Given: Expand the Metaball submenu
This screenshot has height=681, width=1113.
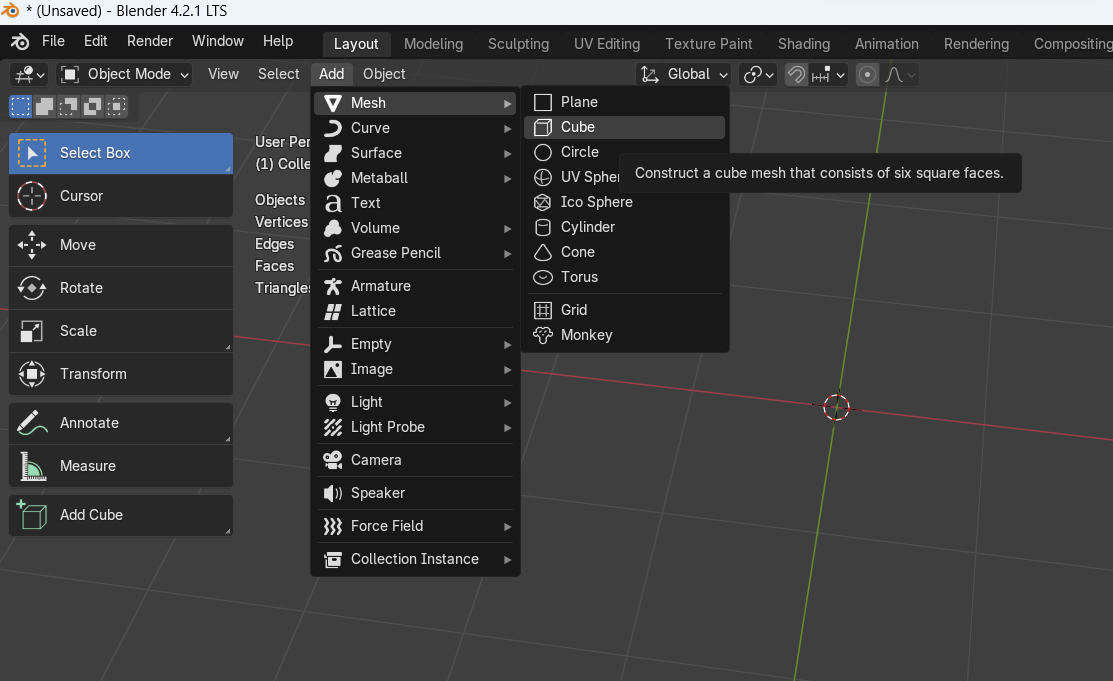Looking at the screenshot, I should pos(415,178).
